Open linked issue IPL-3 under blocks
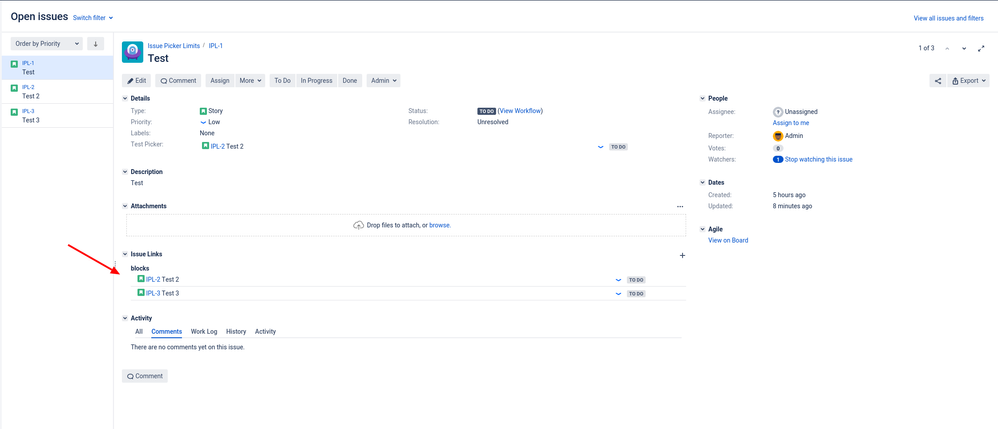This screenshot has width=998, height=429. click(x=153, y=293)
